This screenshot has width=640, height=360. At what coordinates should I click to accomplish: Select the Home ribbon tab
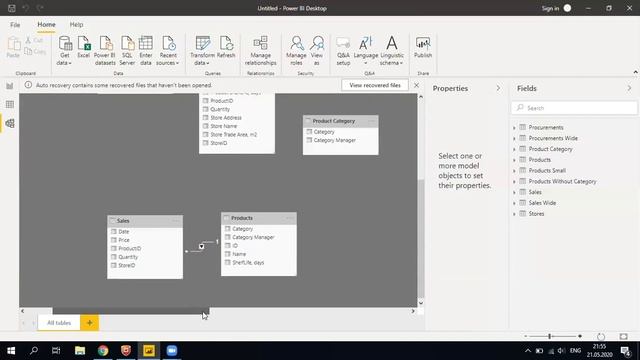(46, 24)
